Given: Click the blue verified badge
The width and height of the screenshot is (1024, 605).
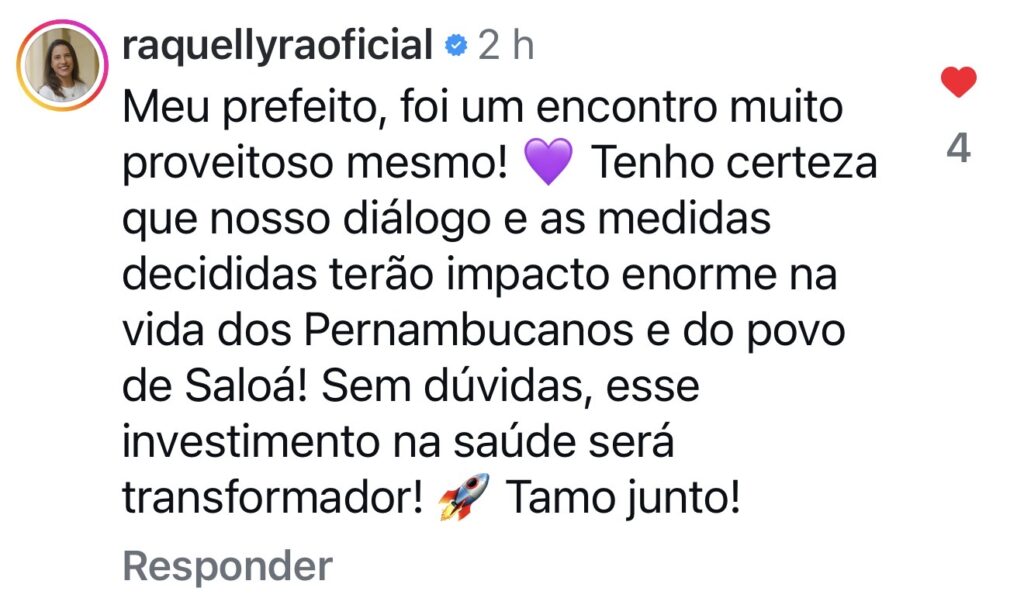Looking at the screenshot, I should [x=456, y=46].
